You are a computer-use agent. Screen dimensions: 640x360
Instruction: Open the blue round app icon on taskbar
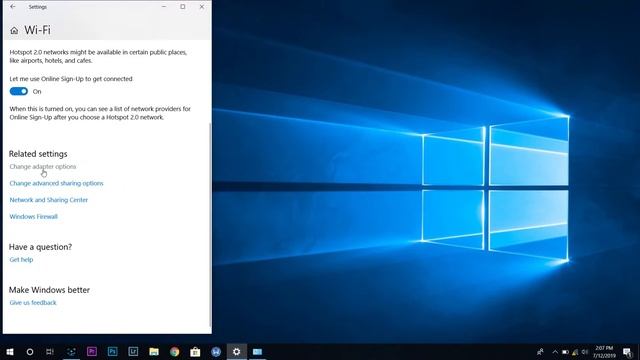[x=216, y=351]
